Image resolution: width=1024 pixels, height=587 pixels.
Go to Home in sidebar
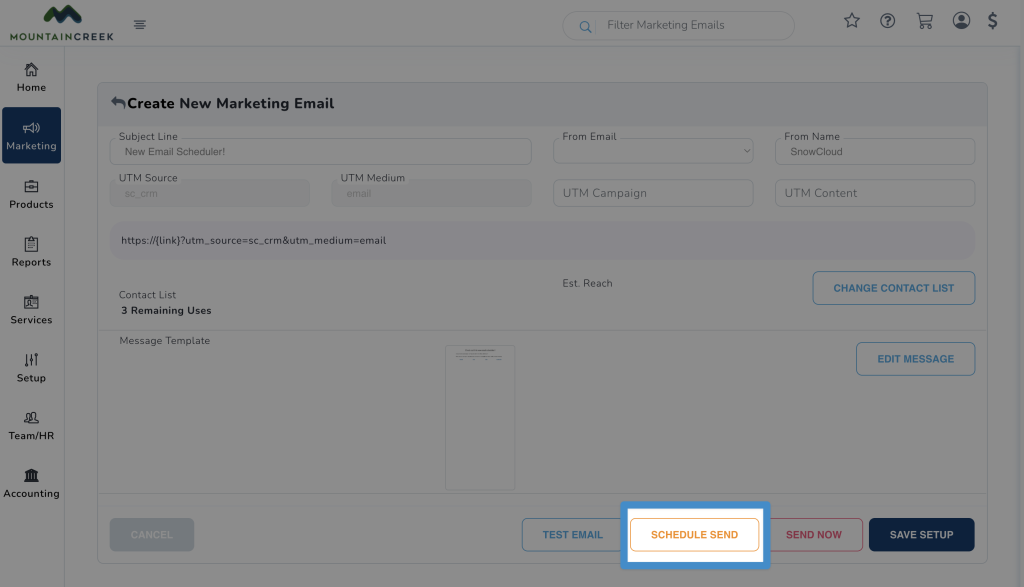[x=31, y=78]
